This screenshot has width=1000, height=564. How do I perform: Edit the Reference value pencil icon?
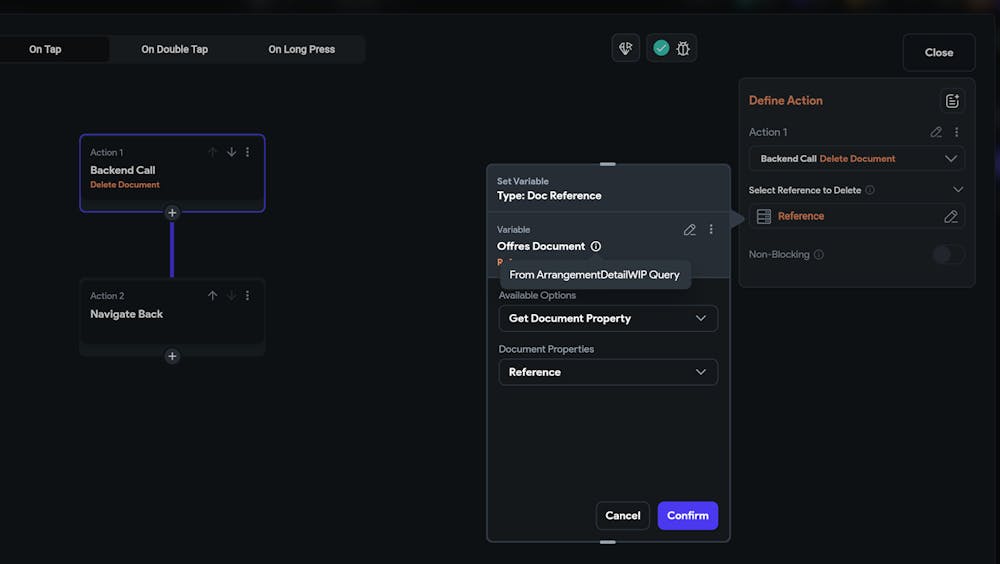[951, 216]
